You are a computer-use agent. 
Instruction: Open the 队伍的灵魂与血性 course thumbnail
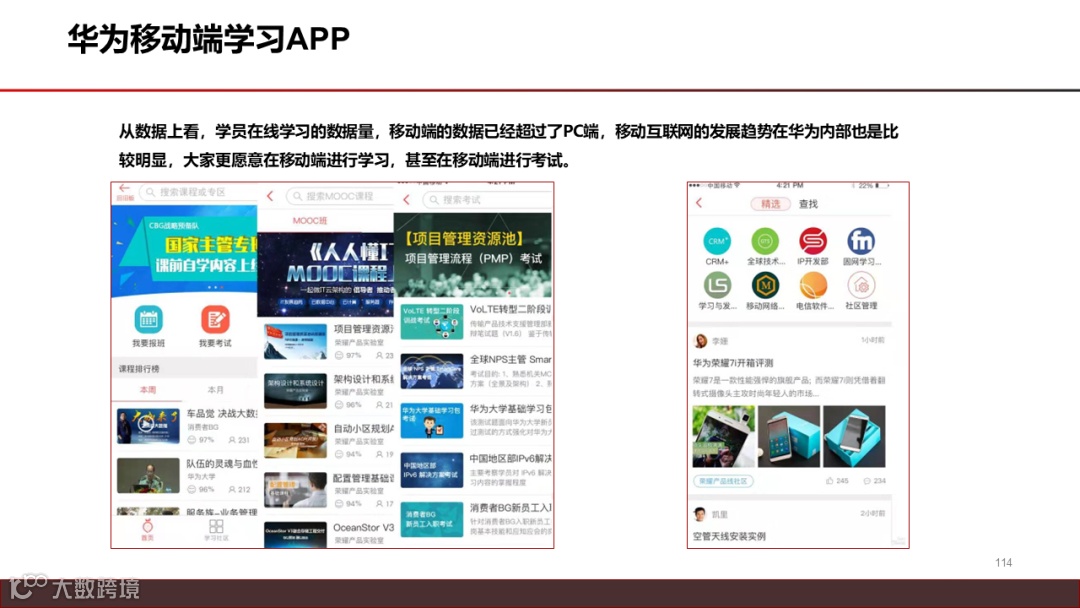click(148, 475)
